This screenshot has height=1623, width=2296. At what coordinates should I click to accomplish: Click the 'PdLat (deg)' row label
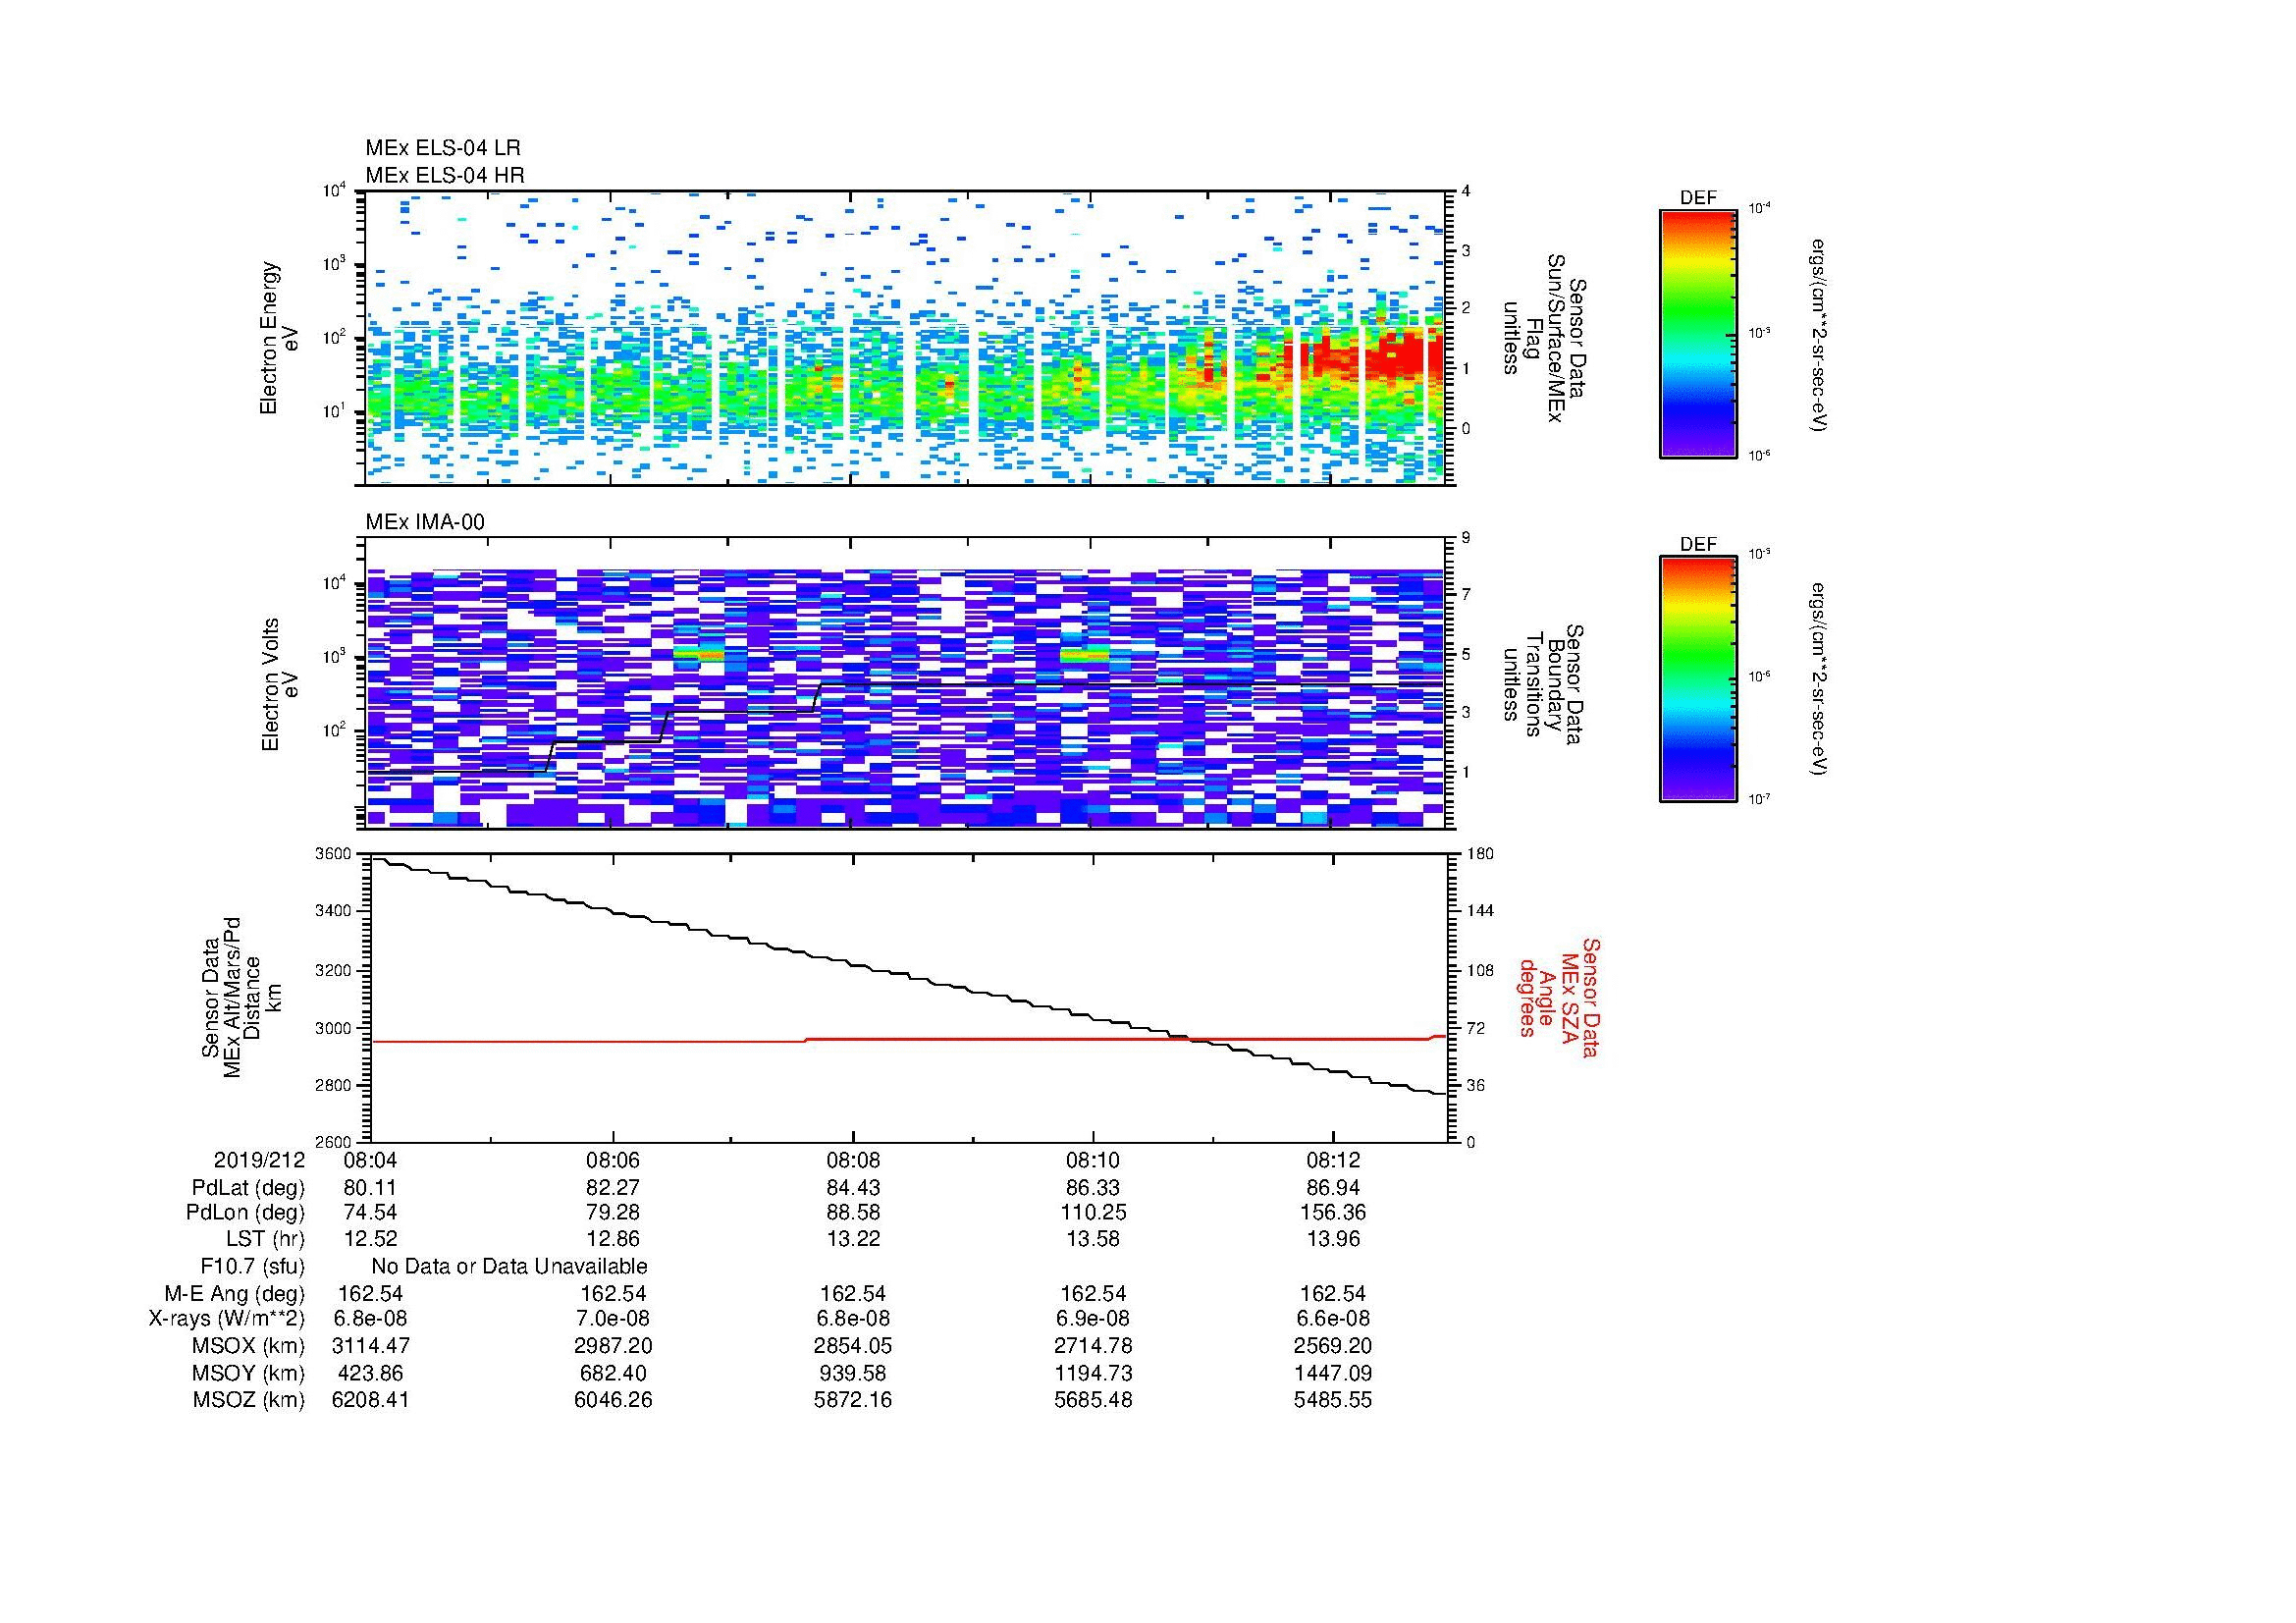point(248,1188)
